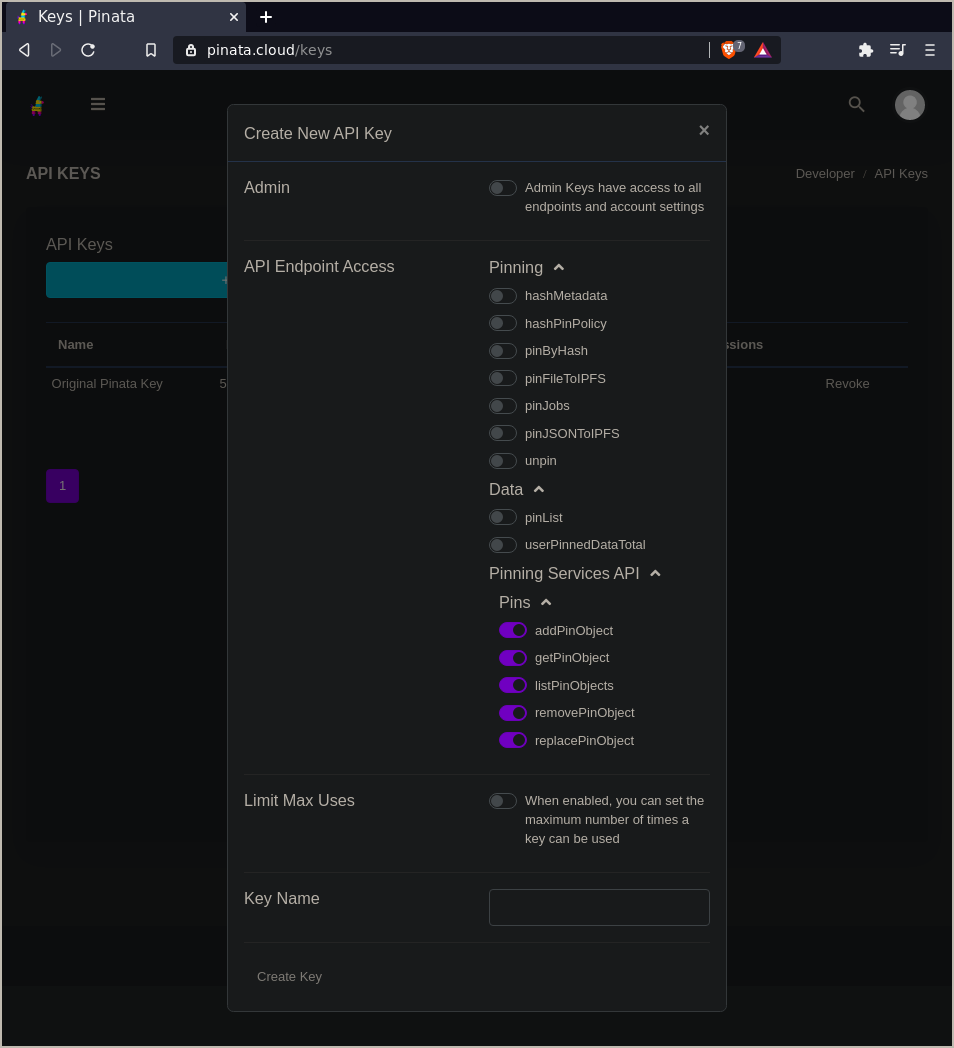954x1048 pixels.
Task: Click the back navigation arrow
Action: 24,50
